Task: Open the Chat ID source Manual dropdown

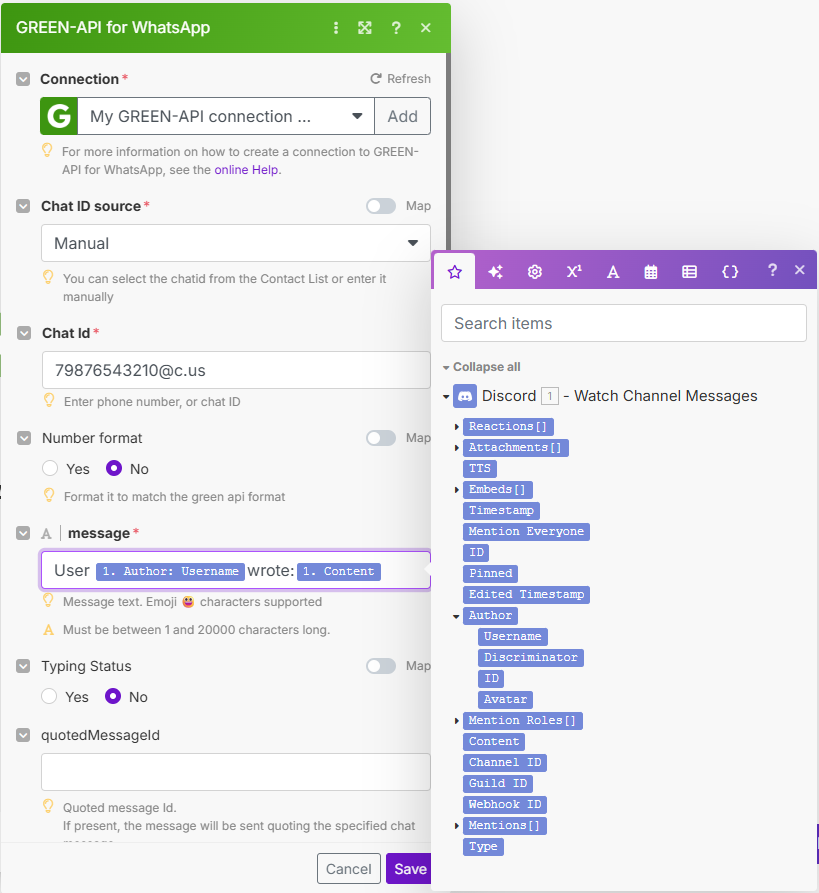Action: pyautogui.click(x=235, y=243)
